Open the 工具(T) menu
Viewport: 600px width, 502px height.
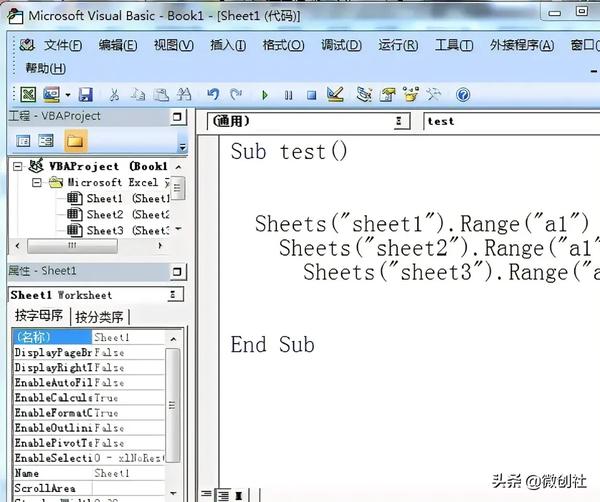(x=454, y=46)
